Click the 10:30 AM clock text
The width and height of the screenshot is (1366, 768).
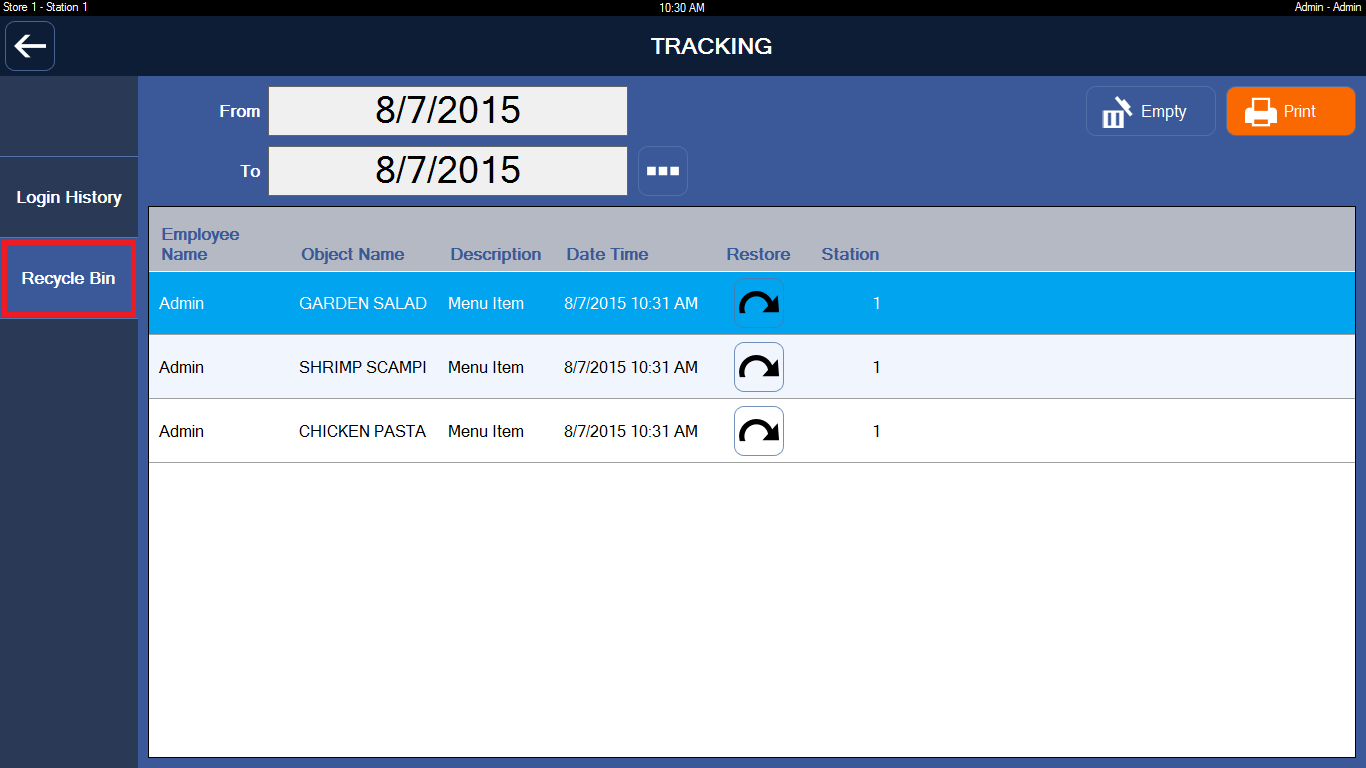(682, 7)
